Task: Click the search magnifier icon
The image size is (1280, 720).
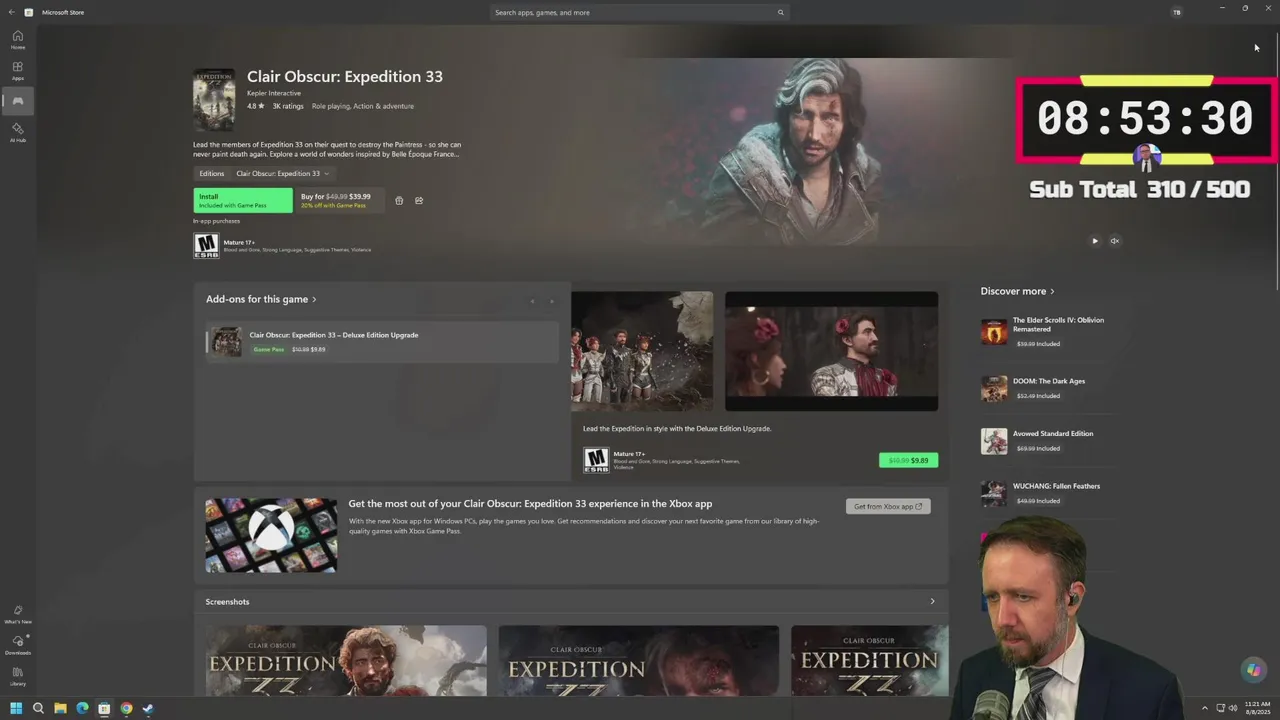Action: click(x=781, y=12)
